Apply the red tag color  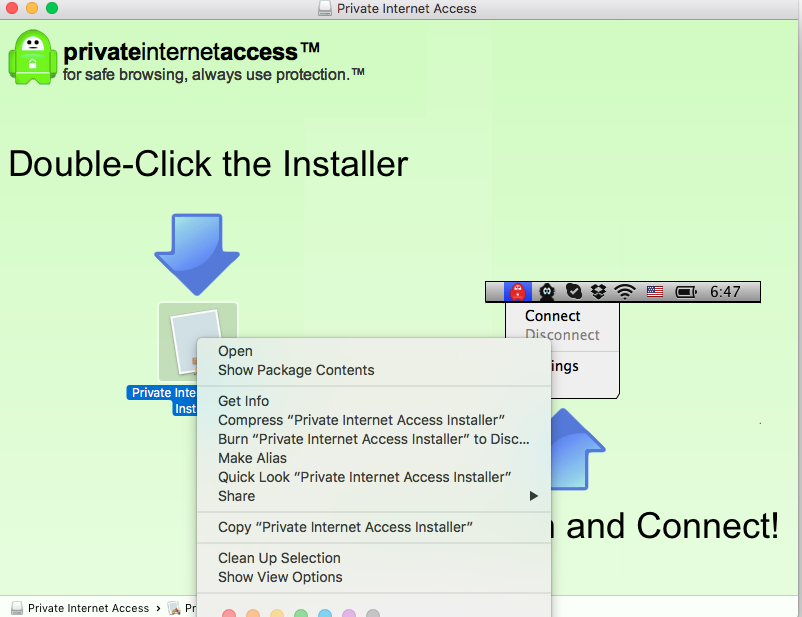tap(229, 613)
